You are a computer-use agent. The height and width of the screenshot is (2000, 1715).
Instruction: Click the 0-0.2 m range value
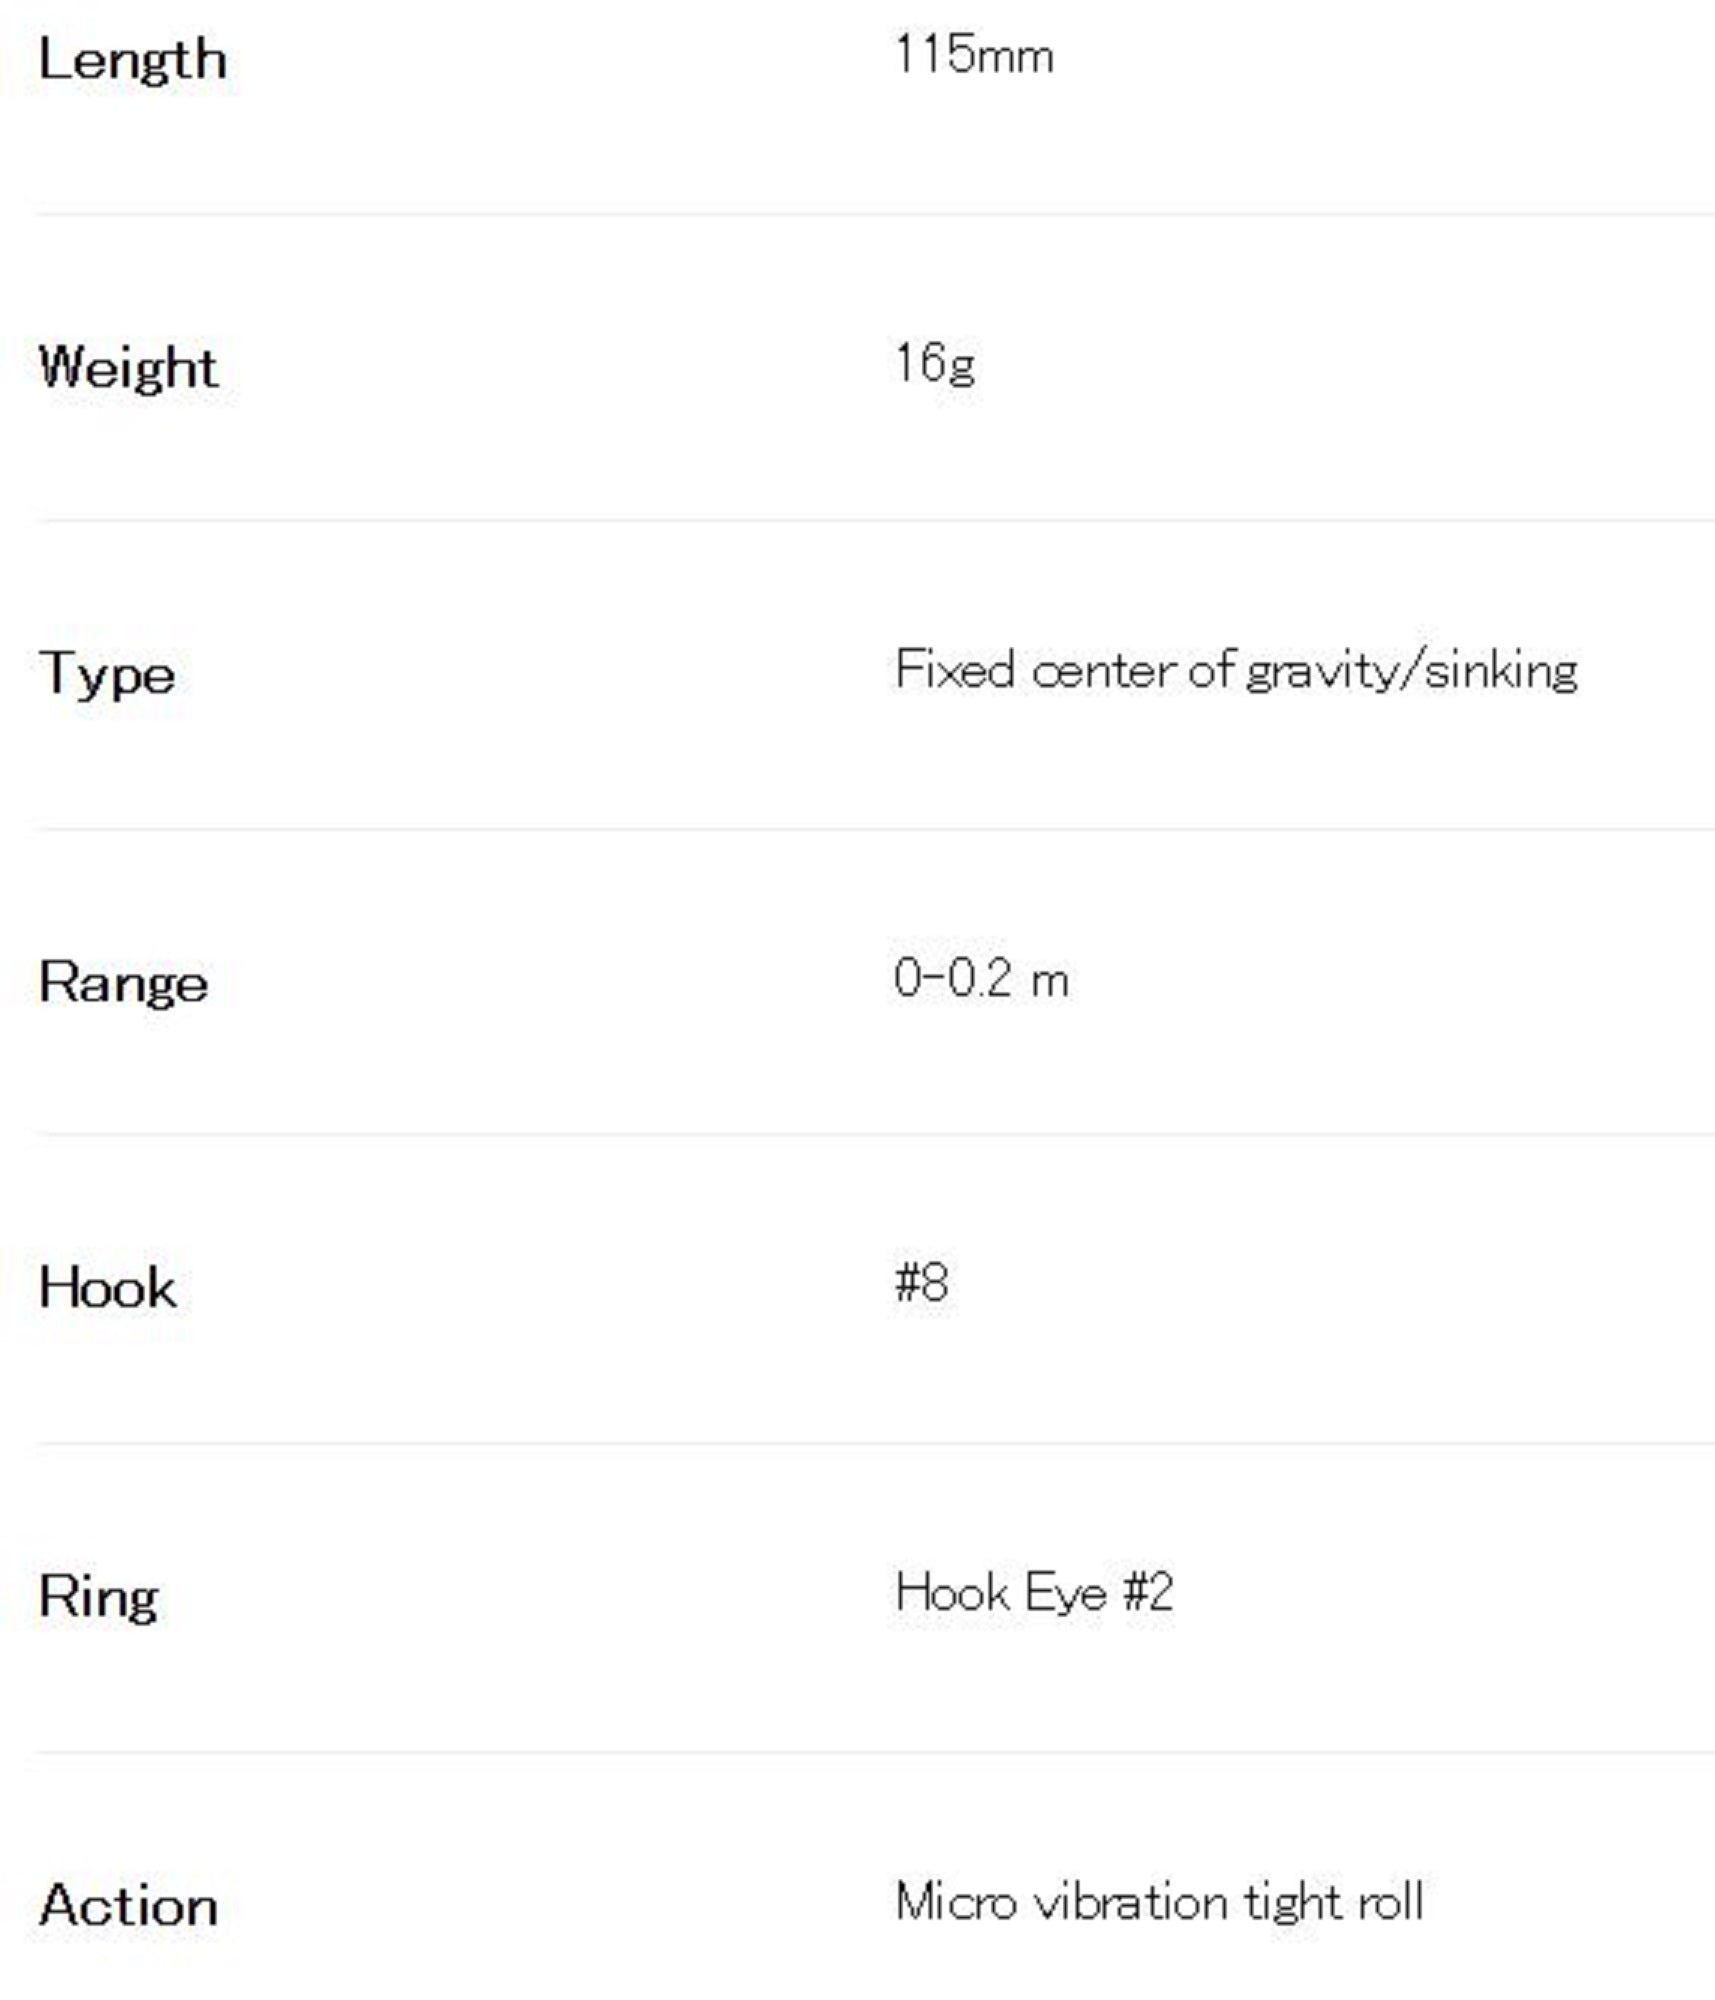[x=981, y=978]
